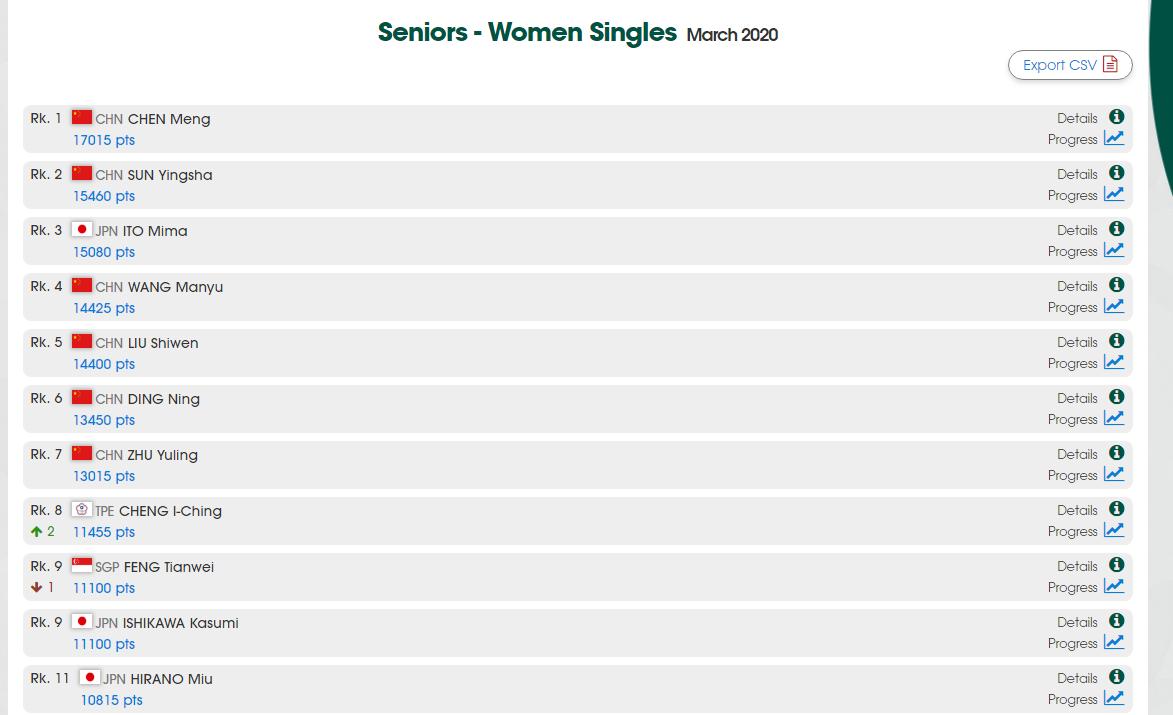Click the China flag beside SUN Yingsha
This screenshot has height=715, width=1173.
[x=82, y=174]
